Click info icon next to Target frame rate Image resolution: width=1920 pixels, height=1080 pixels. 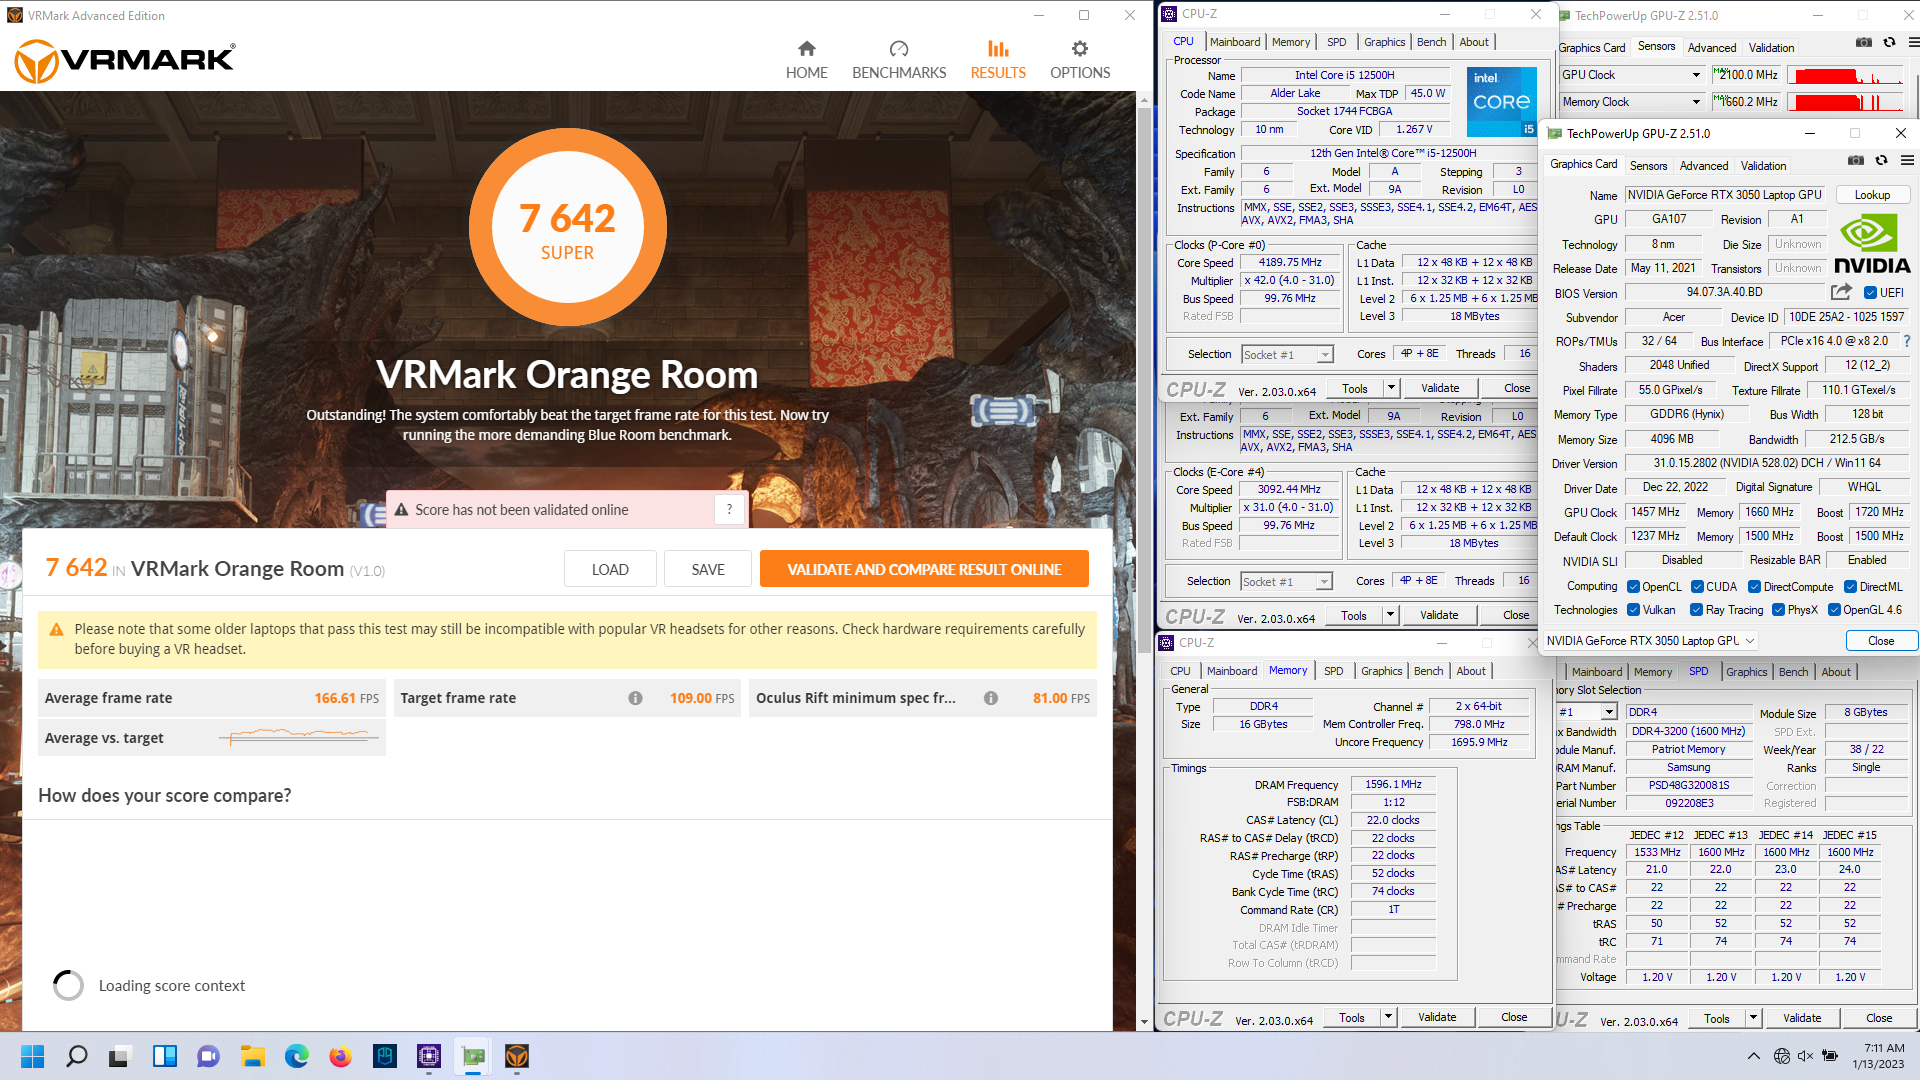click(x=635, y=698)
